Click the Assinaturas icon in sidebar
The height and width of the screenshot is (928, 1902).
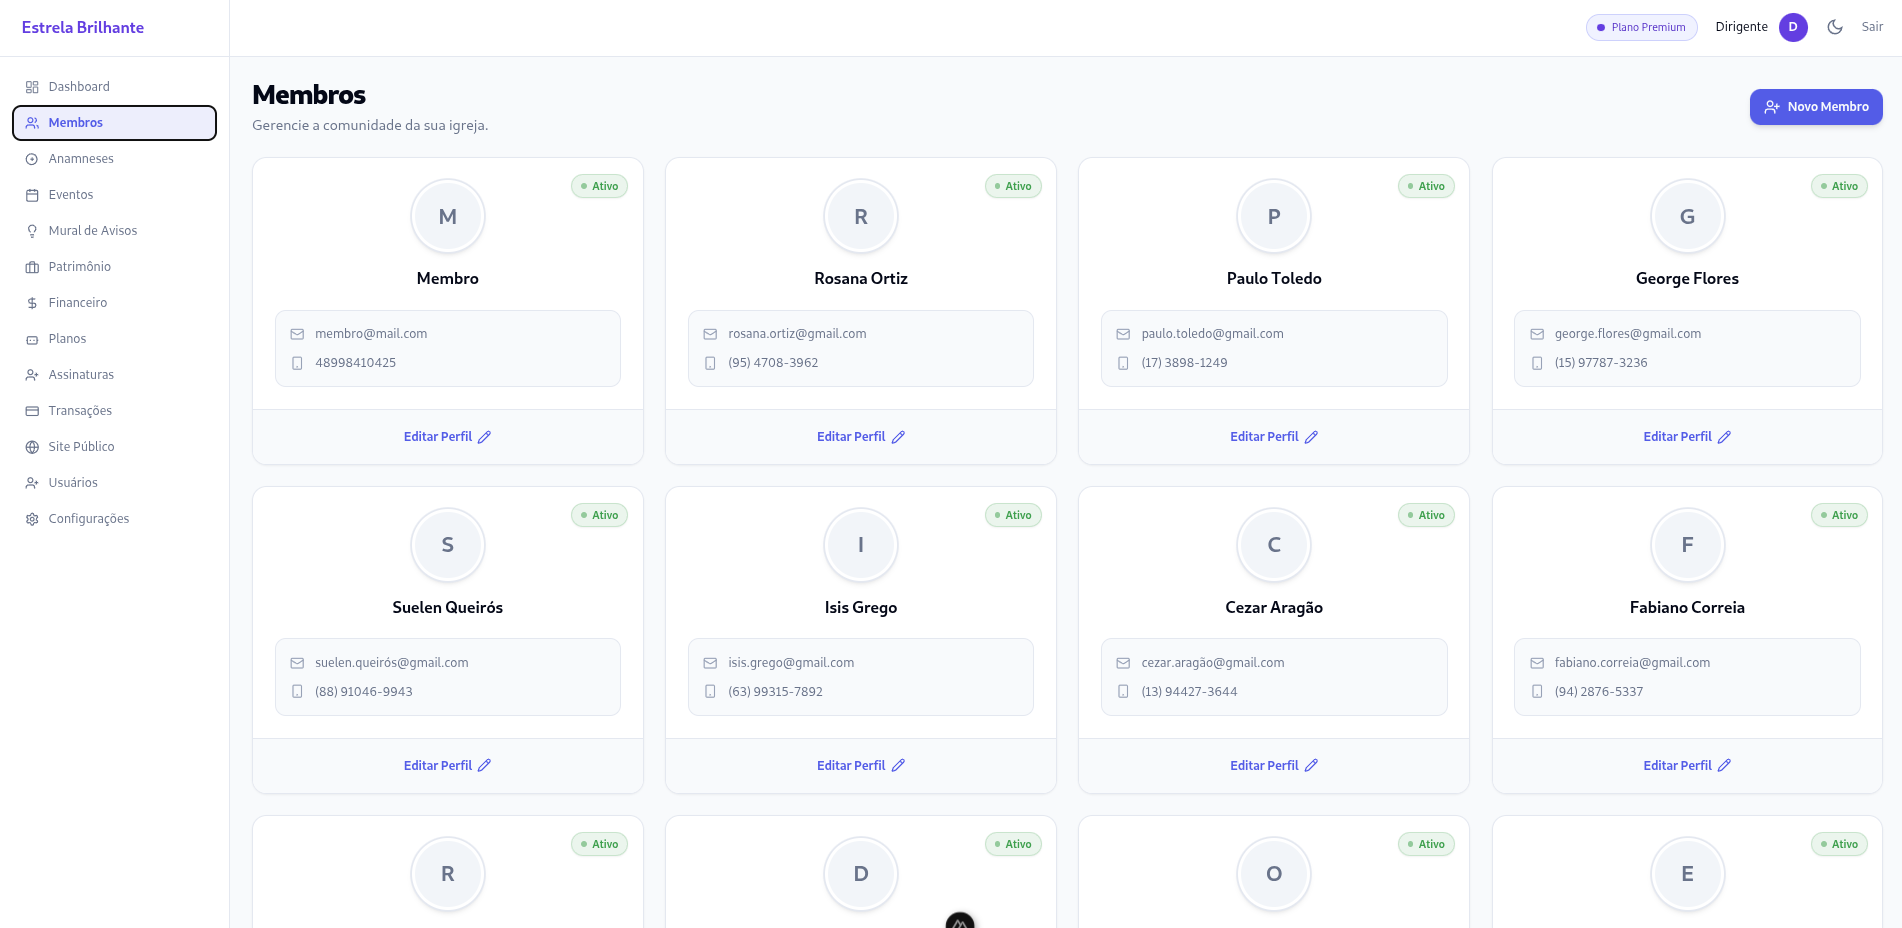(32, 375)
